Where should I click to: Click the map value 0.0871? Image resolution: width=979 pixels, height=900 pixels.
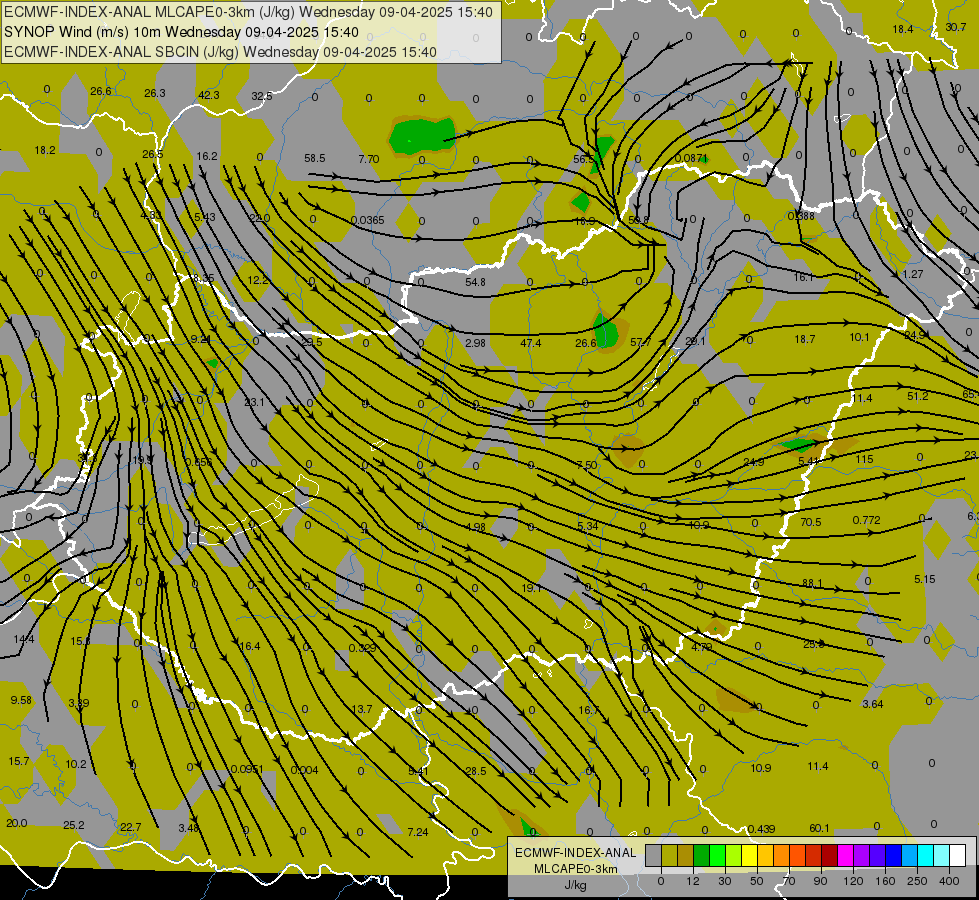pyautogui.click(x=691, y=159)
